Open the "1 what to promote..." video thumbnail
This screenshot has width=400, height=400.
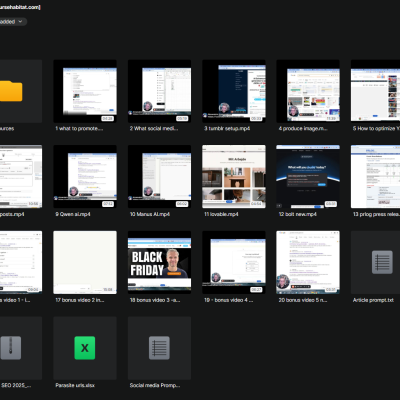[85, 91]
